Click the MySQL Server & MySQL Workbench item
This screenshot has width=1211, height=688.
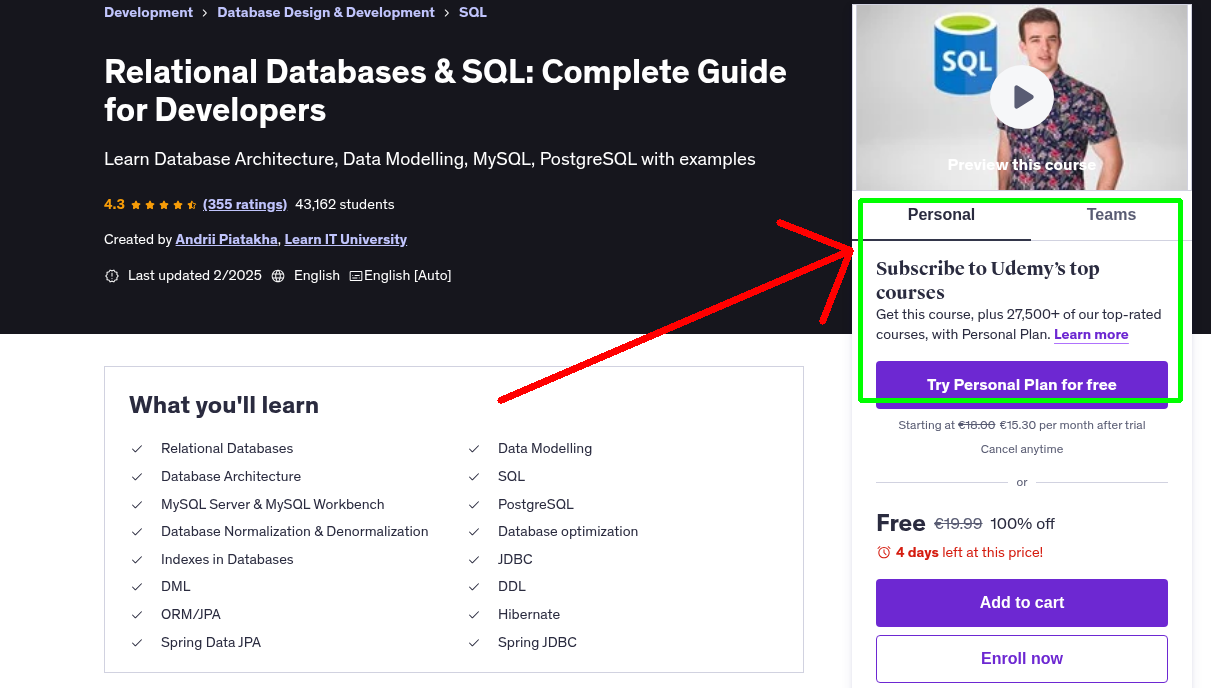[273, 505]
